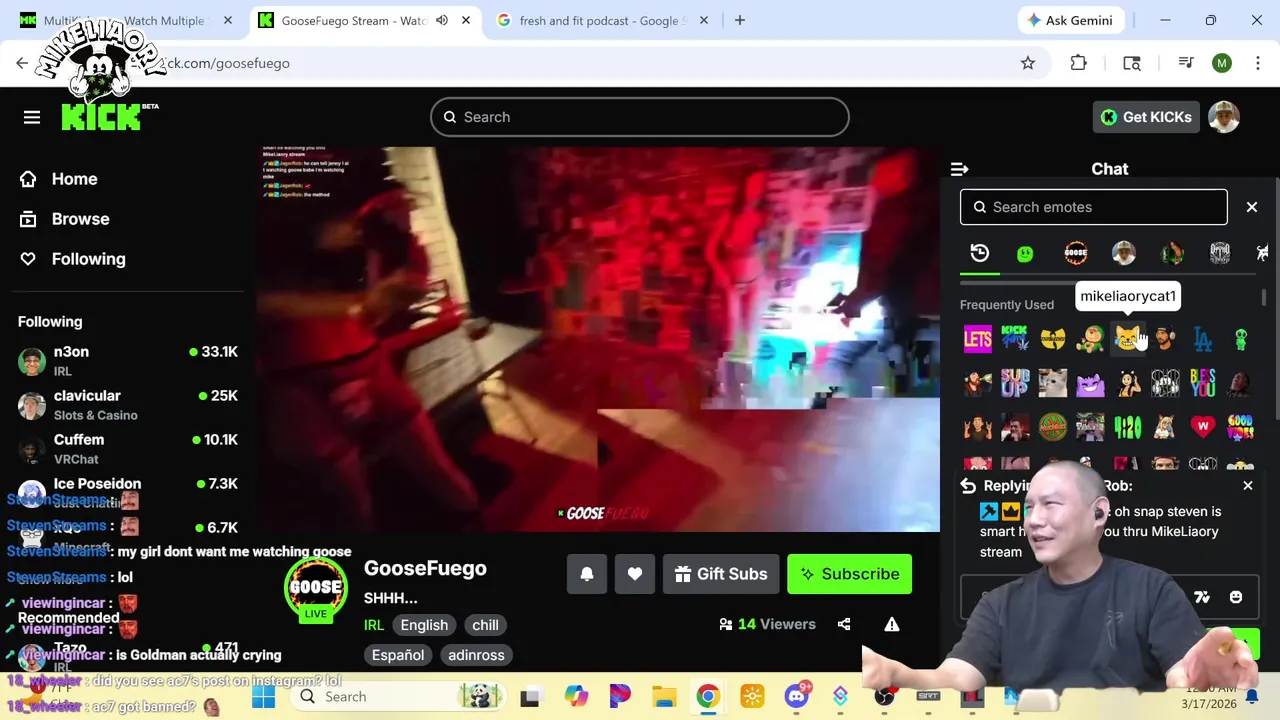The width and height of the screenshot is (1280, 720).
Task: Insert the green alien emote
Action: pos(1240,339)
